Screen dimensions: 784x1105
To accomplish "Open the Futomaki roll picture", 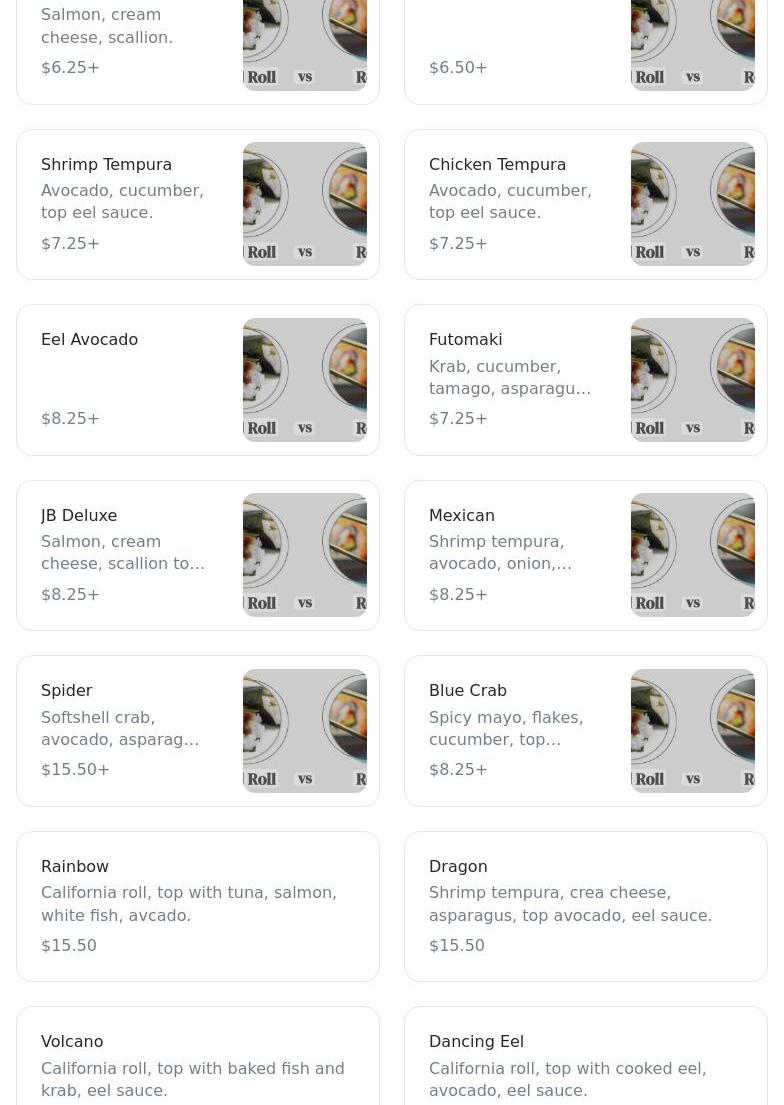I will pos(692,380).
